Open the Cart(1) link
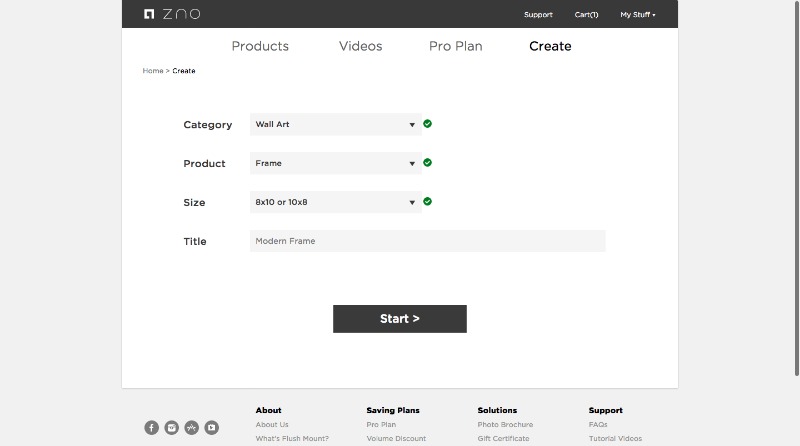Screen dimensions: 800x446 pos(586,15)
